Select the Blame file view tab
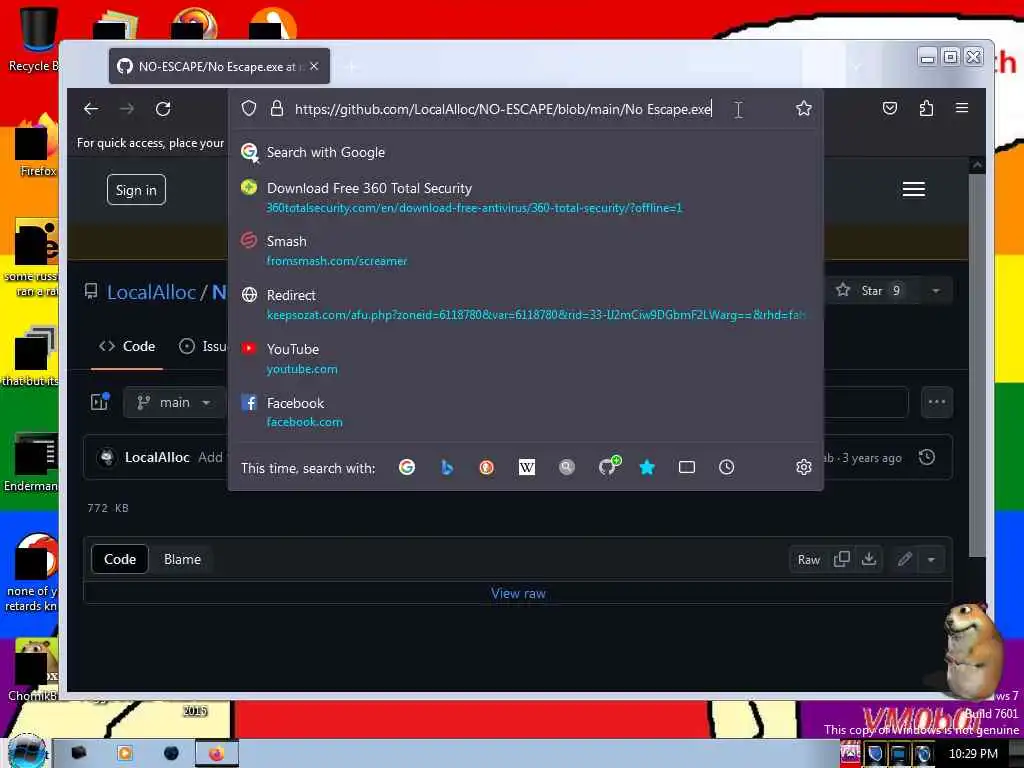Viewport: 1024px width, 768px height. (182, 560)
